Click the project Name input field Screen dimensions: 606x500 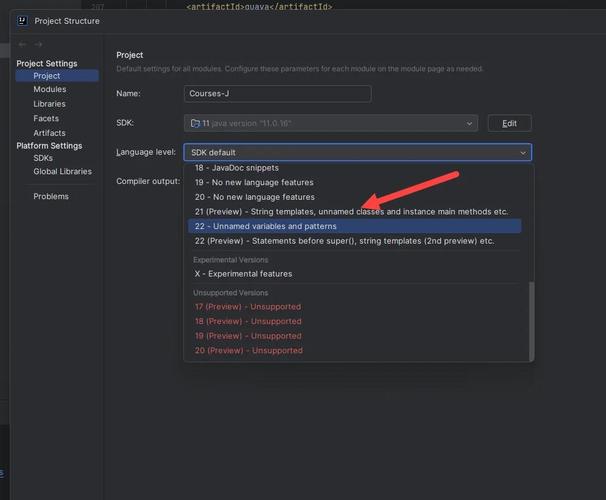coord(277,93)
